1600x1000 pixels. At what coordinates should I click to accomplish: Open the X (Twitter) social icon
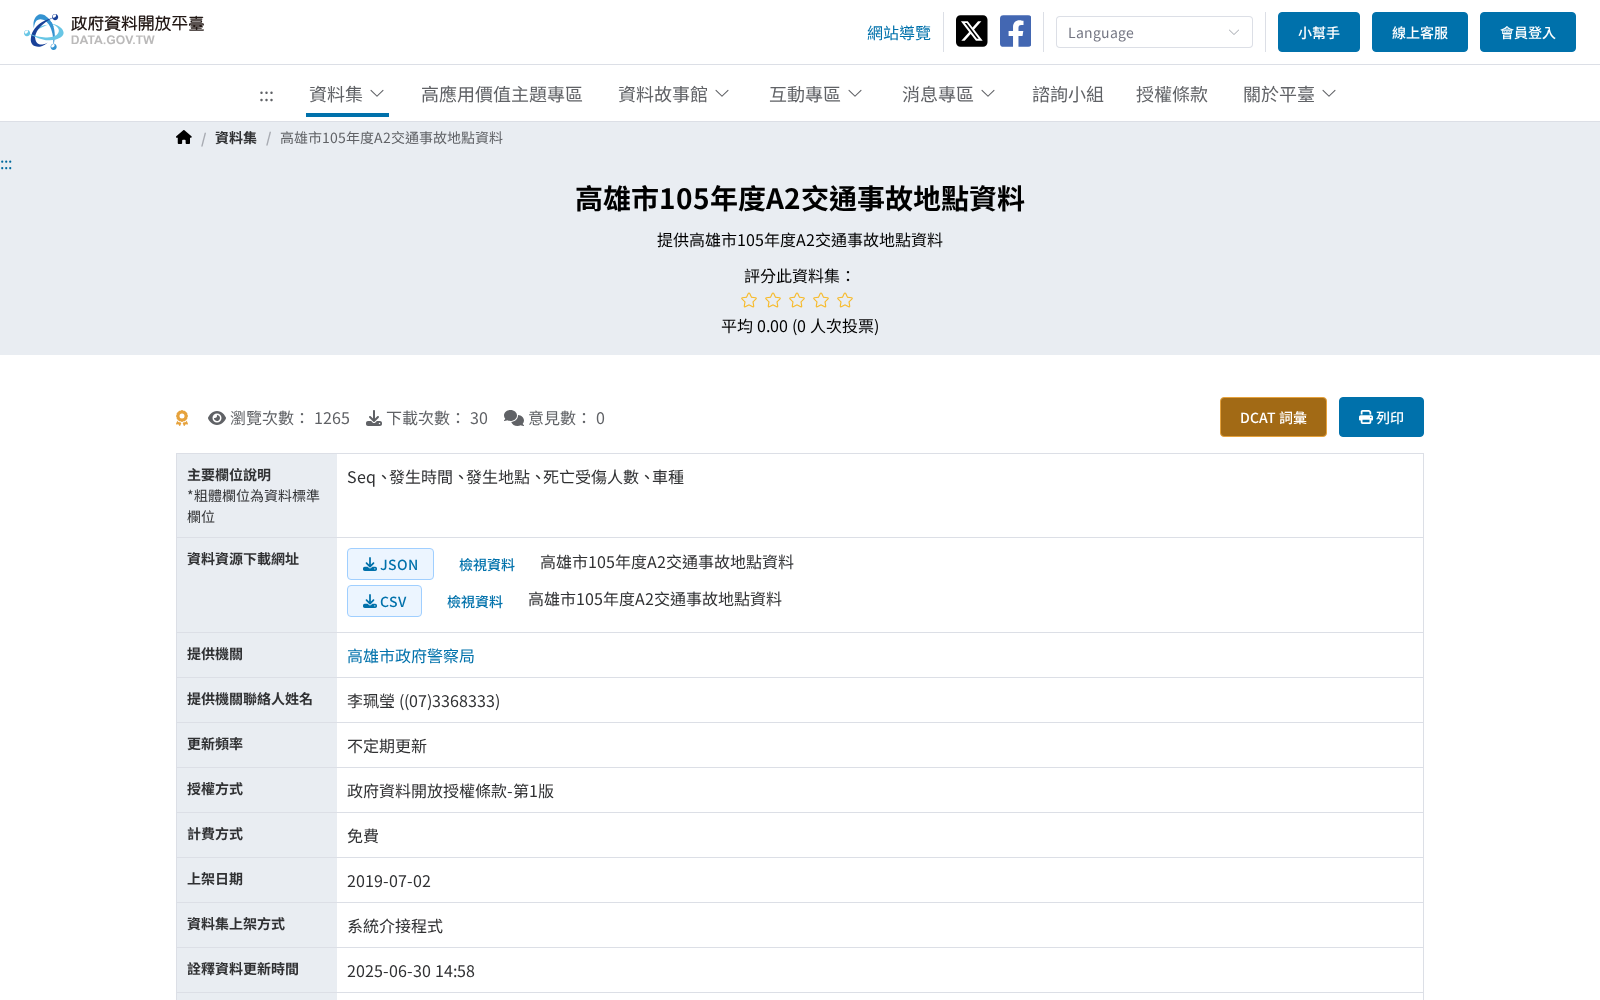[971, 31]
